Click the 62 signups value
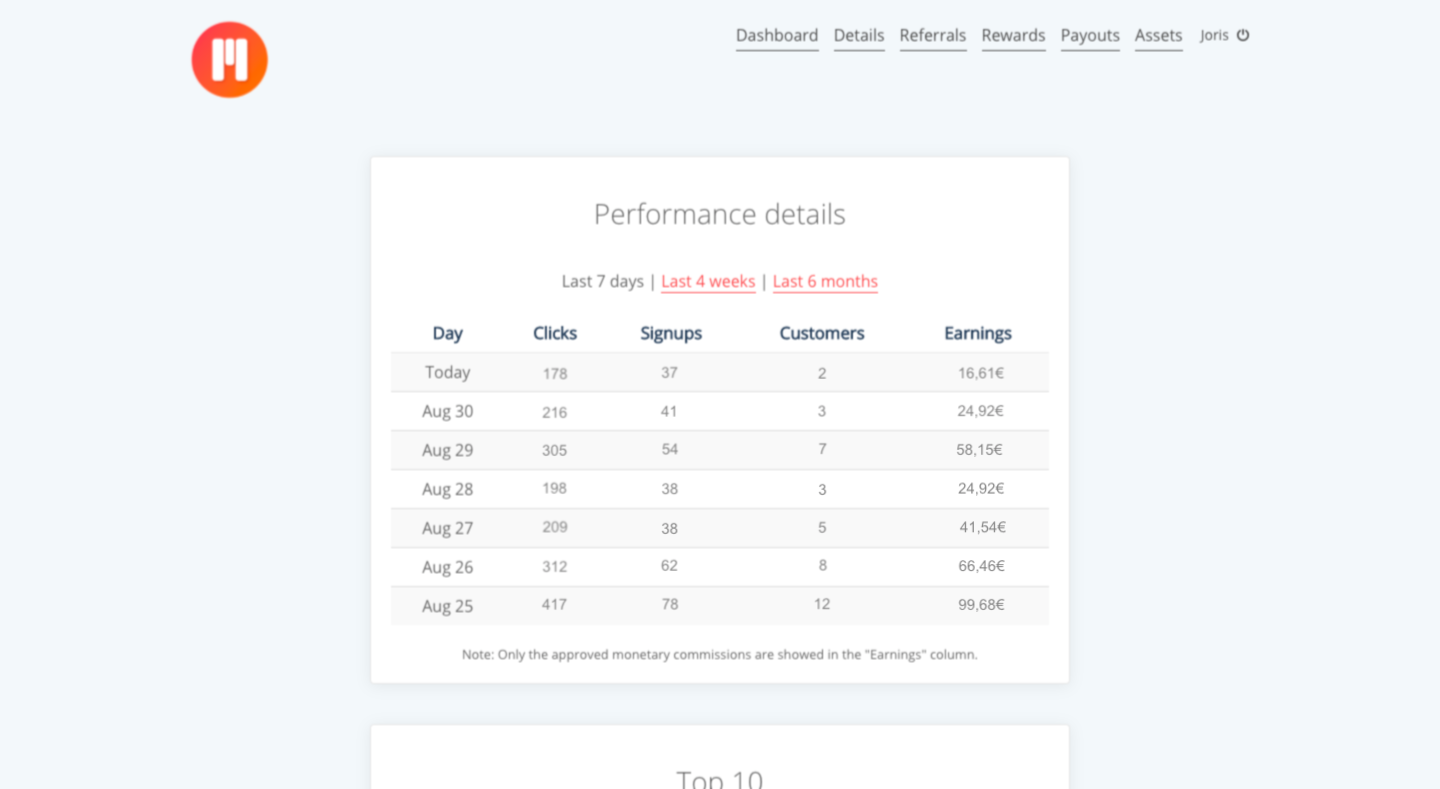Viewport: 1440px width, 789px height. pyautogui.click(x=669, y=565)
